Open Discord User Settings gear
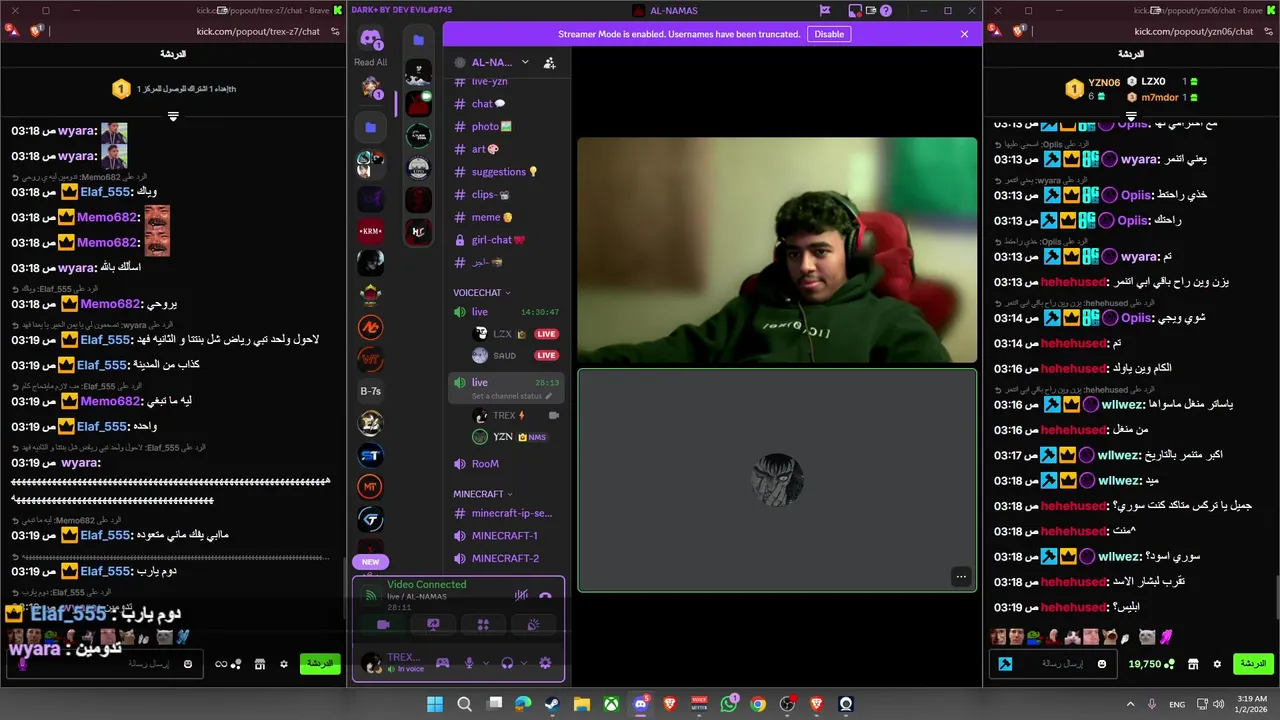 [x=545, y=663]
